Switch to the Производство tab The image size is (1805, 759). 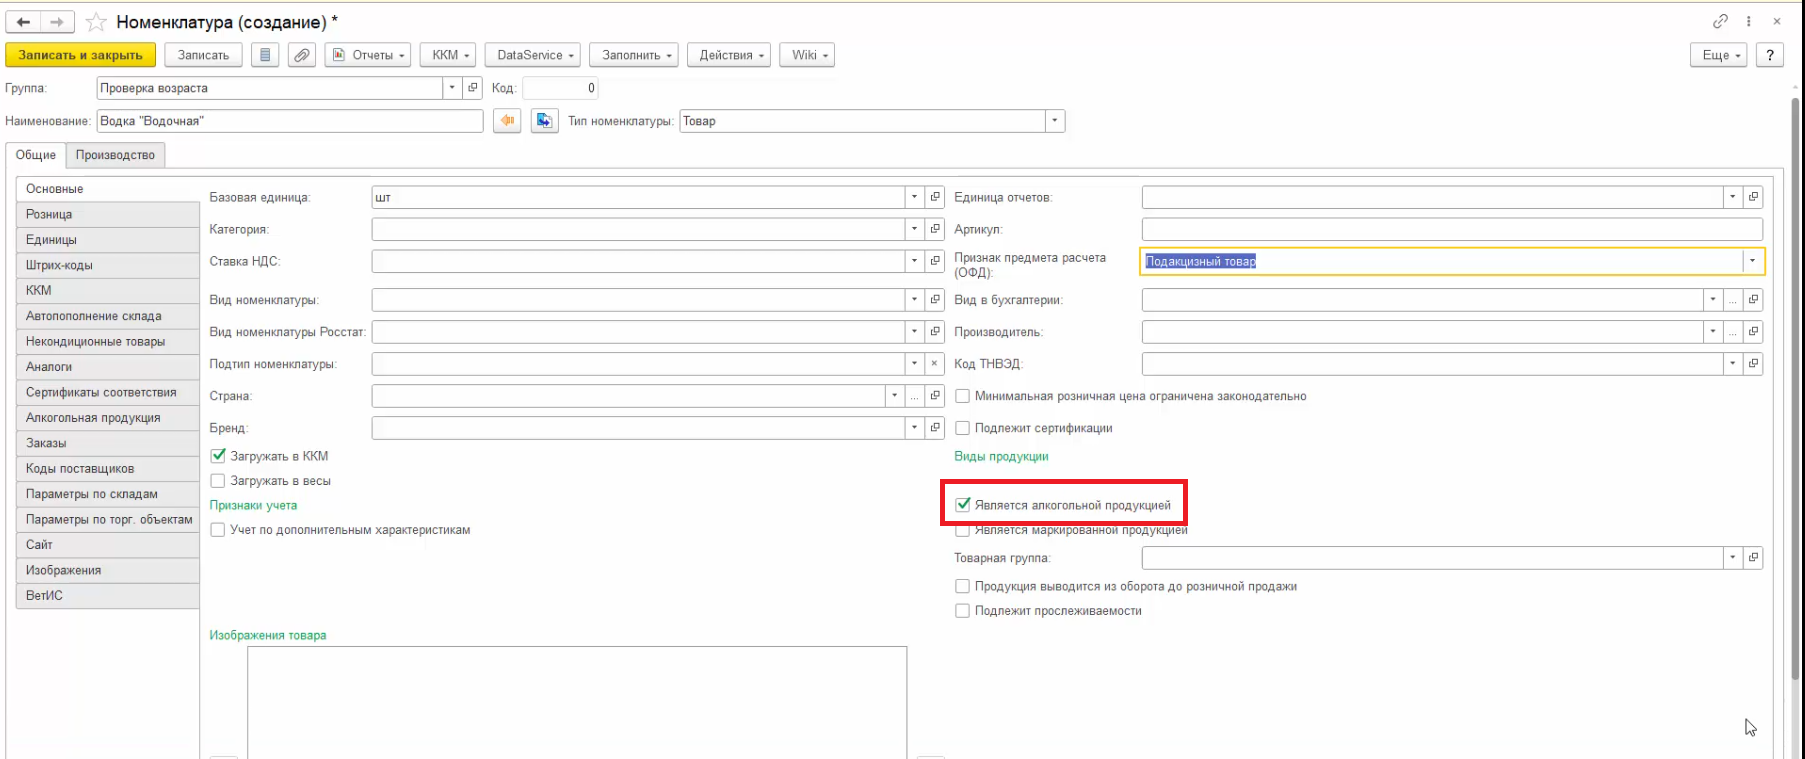(115, 155)
